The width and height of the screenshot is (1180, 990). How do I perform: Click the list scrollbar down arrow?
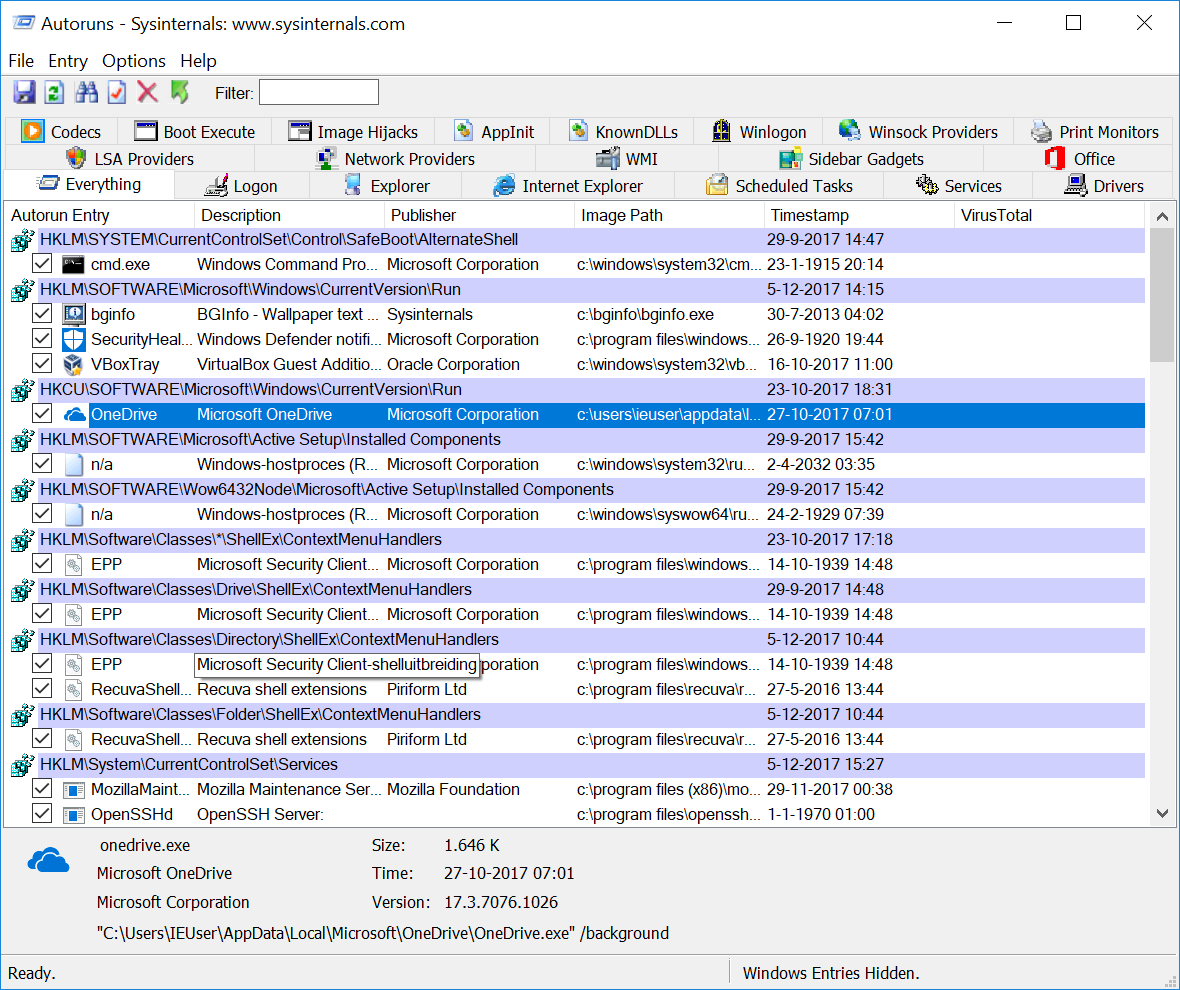[1162, 813]
